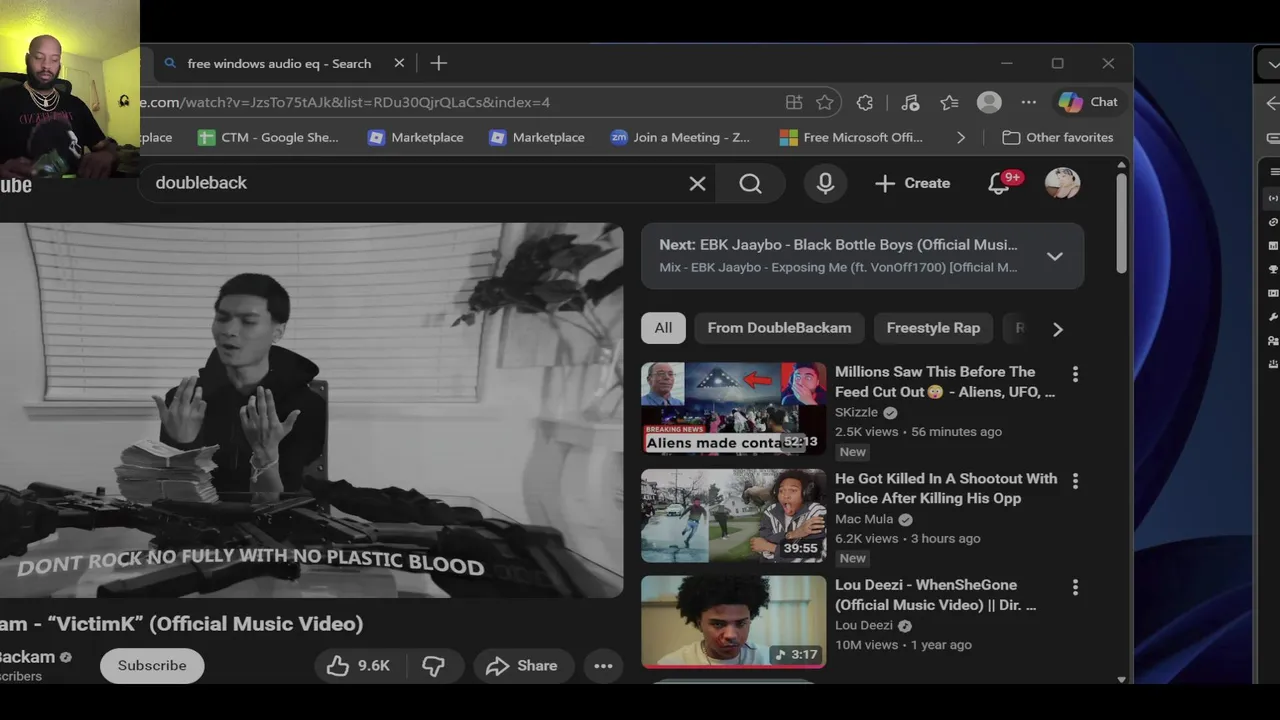The width and height of the screenshot is (1280, 720).
Task: Open Lou Deezi 'WhenSheGone' thumbnail
Action: (733, 621)
